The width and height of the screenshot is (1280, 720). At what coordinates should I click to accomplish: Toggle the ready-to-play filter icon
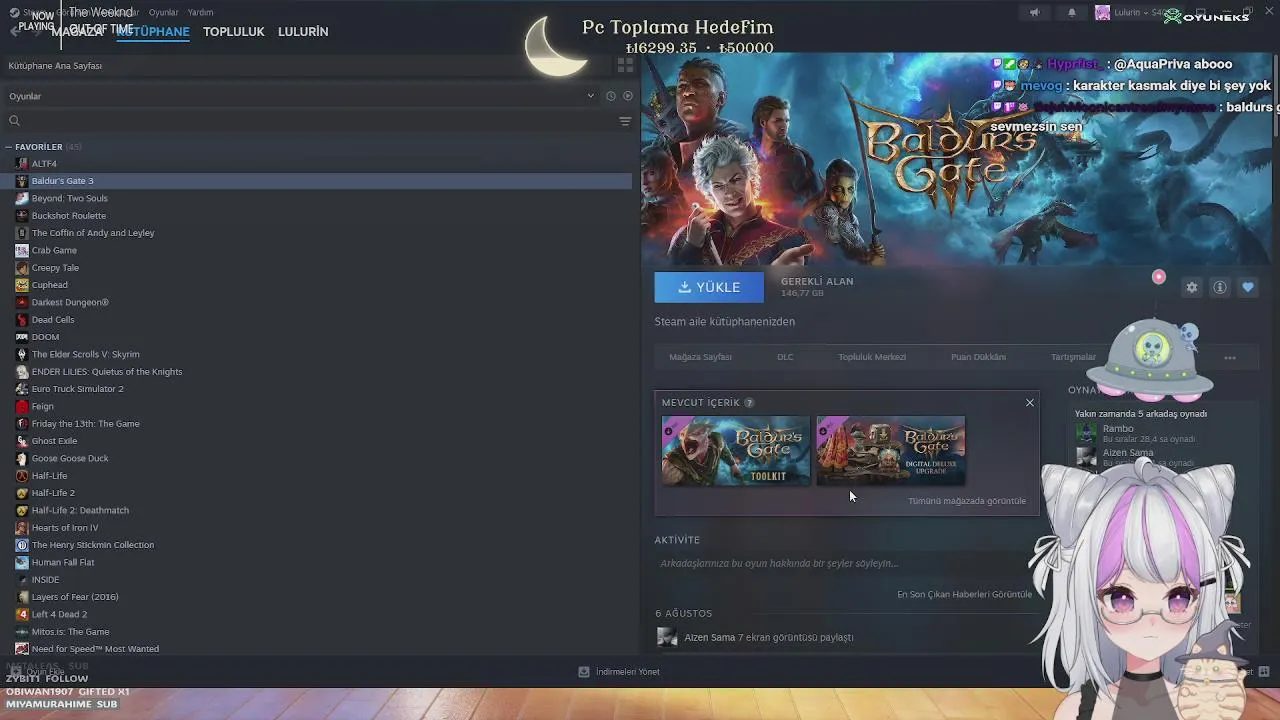pyautogui.click(x=628, y=96)
